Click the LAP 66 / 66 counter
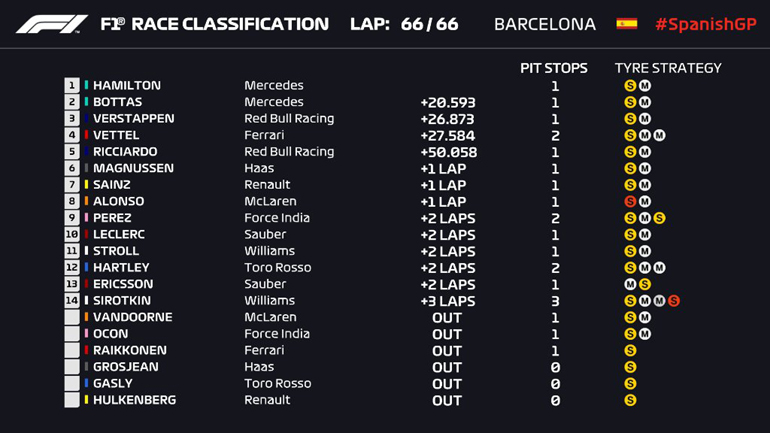The image size is (770, 433). tap(404, 24)
